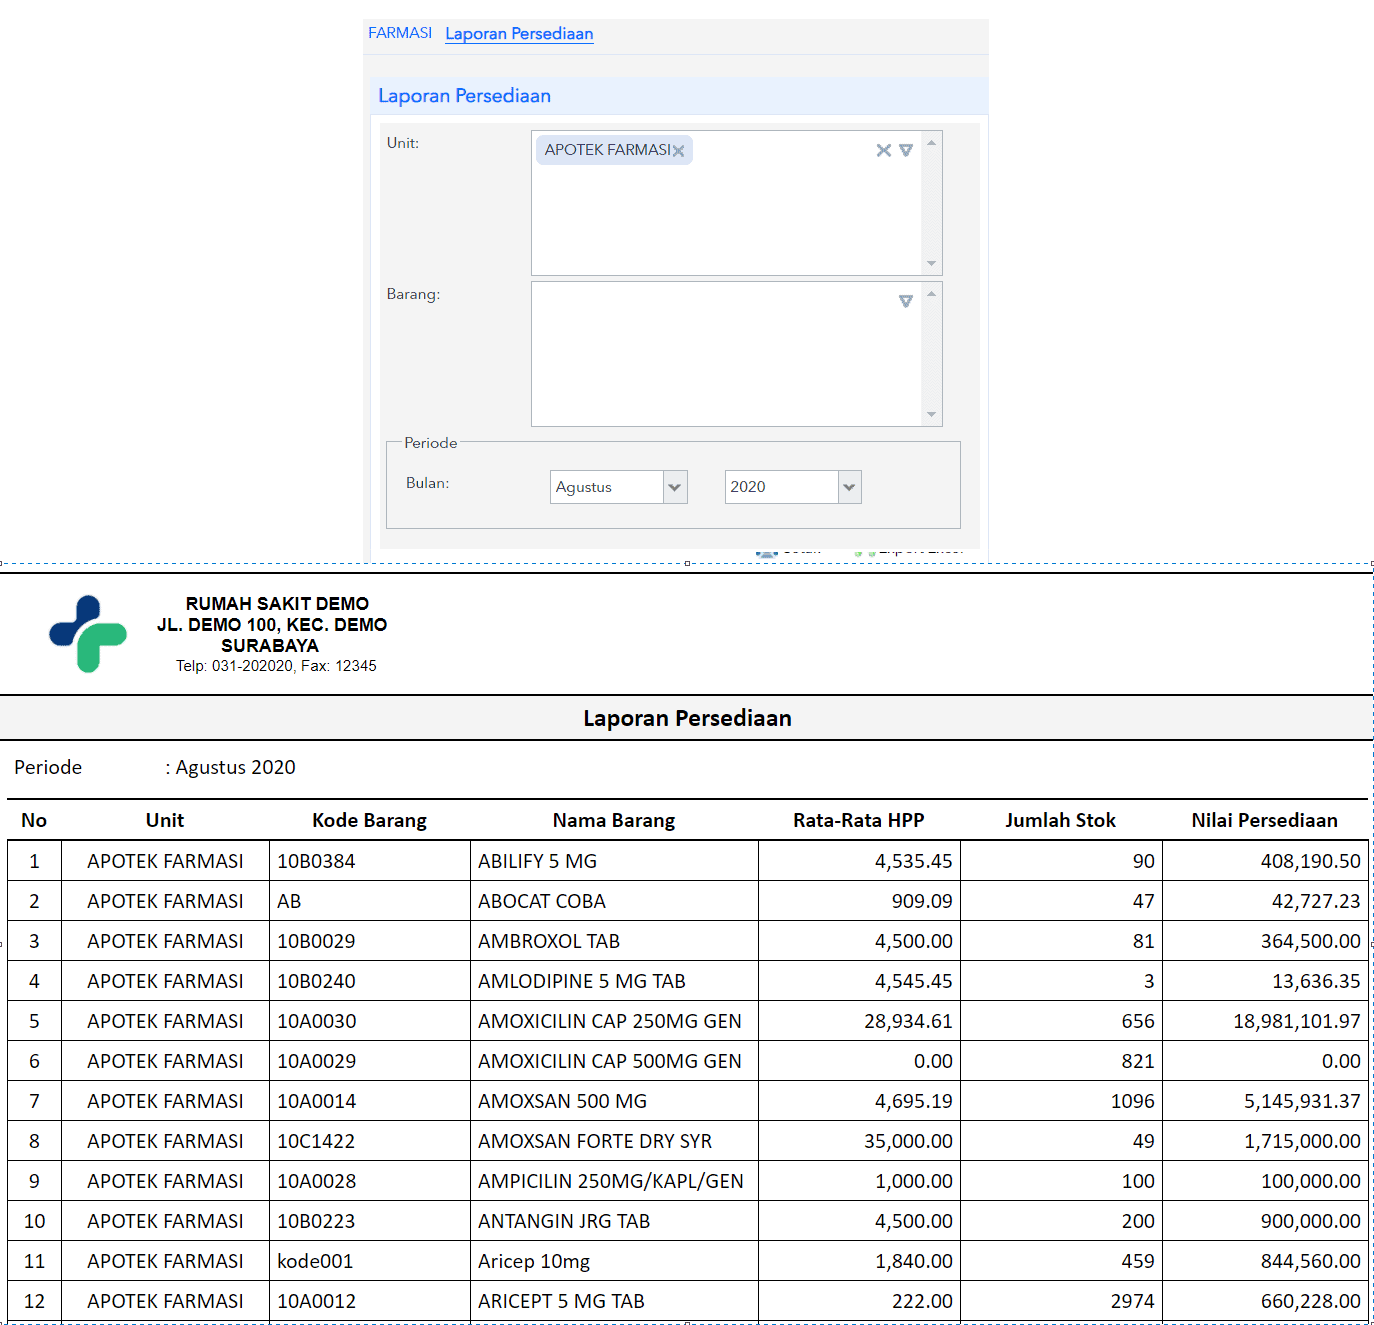Open the Barang dropdown list
The height and width of the screenshot is (1325, 1374).
point(906,301)
